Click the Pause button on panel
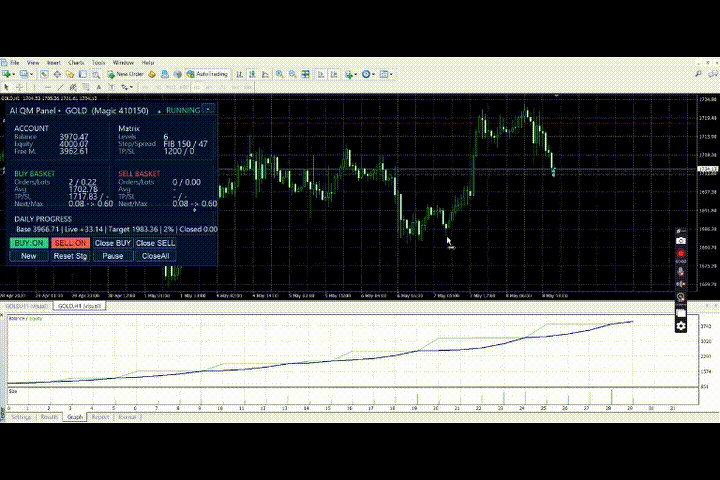 click(x=112, y=256)
